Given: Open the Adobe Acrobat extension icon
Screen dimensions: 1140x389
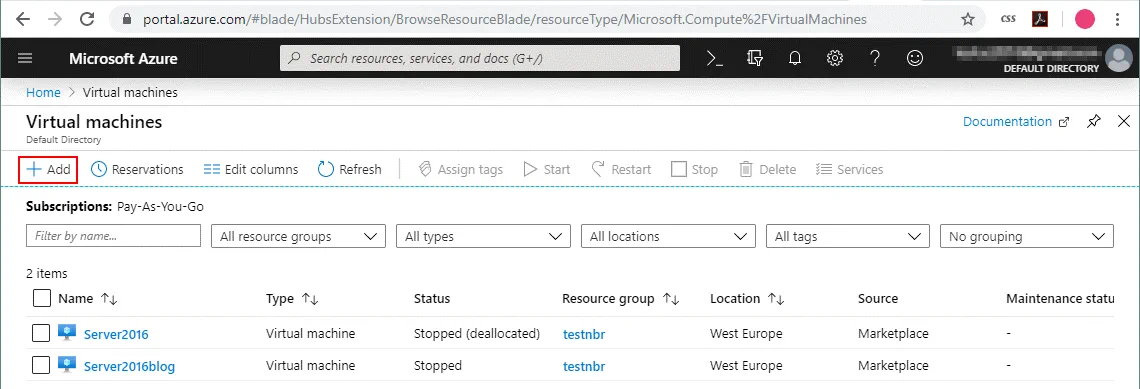Looking at the screenshot, I should tap(1040, 20).
